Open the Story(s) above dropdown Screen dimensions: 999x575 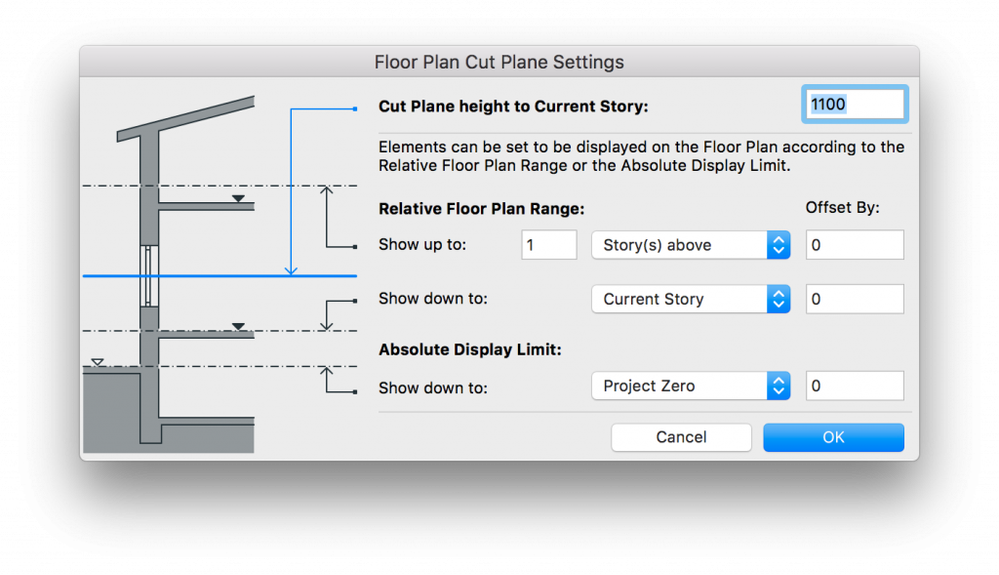click(691, 245)
